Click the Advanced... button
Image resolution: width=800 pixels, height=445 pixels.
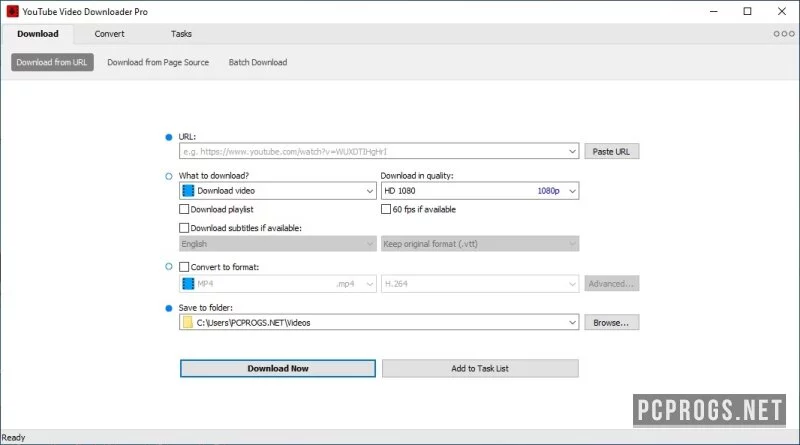tap(611, 284)
